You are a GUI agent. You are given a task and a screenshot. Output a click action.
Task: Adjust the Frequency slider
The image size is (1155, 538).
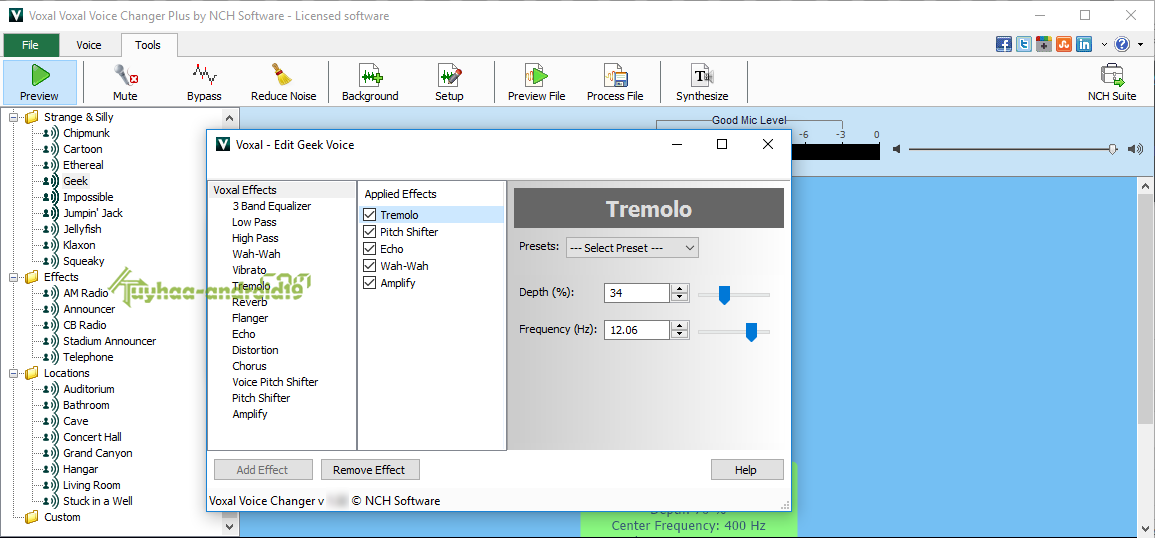pyautogui.click(x=751, y=332)
